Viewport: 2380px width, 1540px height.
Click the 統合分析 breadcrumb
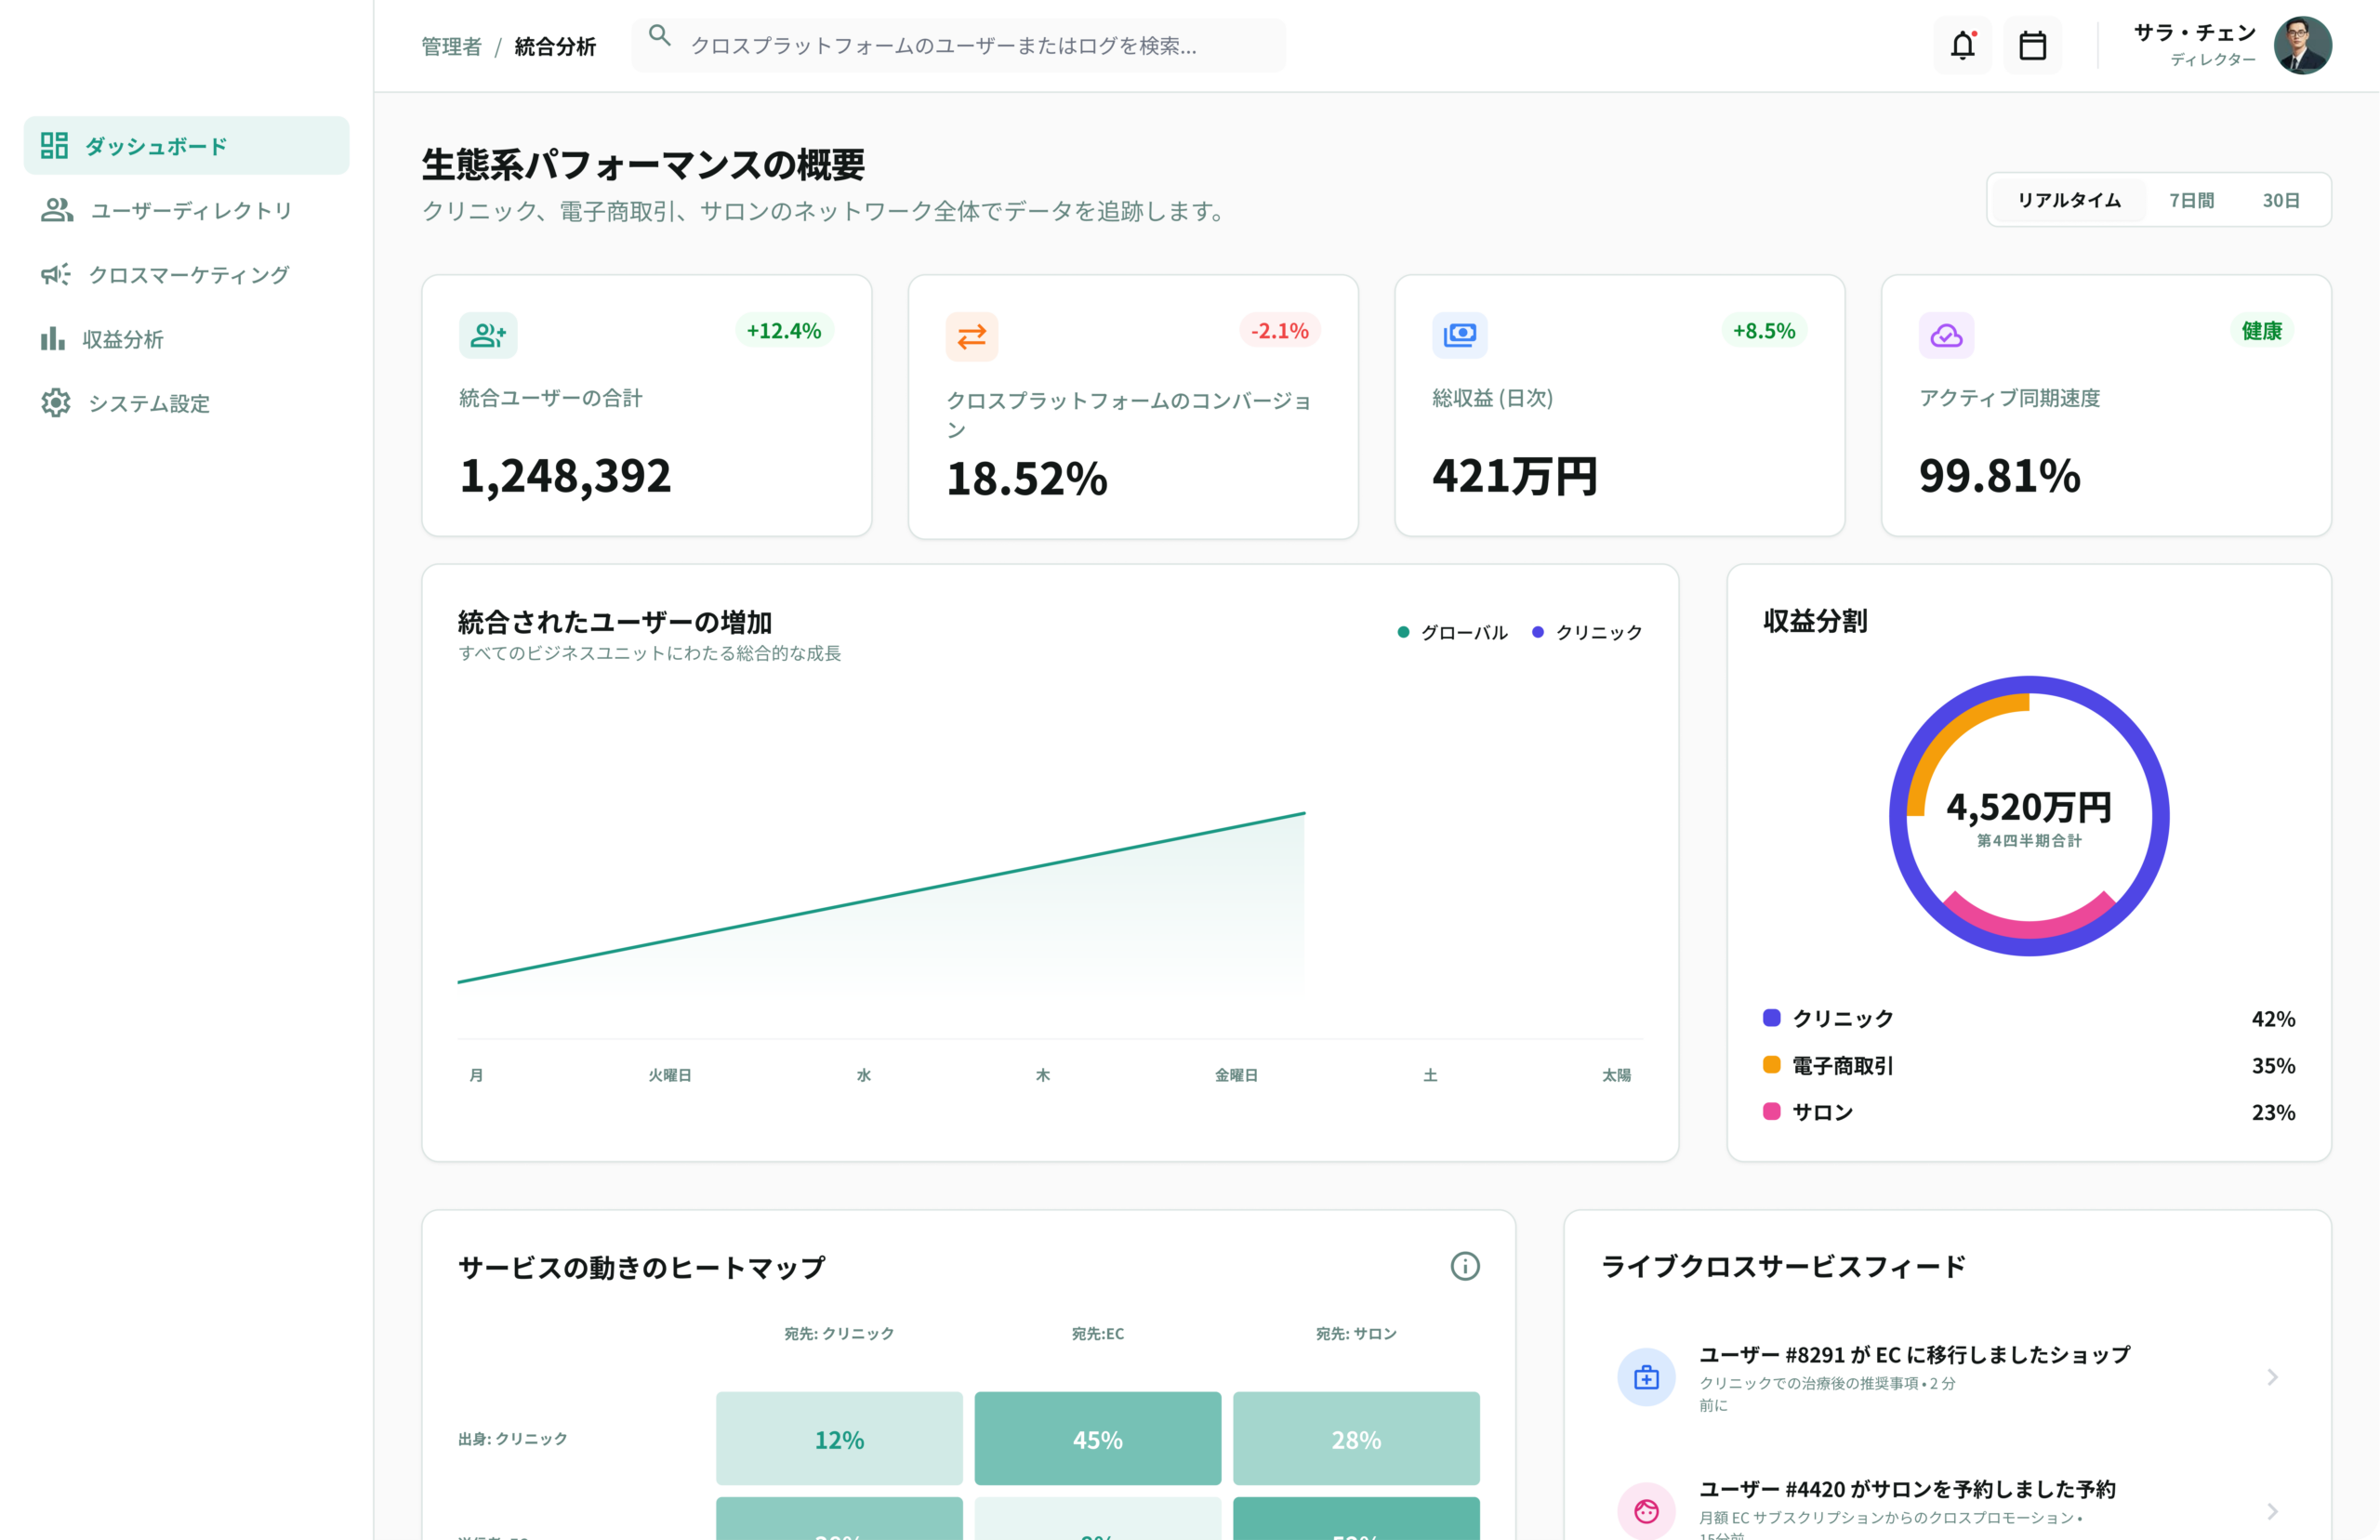tap(555, 46)
